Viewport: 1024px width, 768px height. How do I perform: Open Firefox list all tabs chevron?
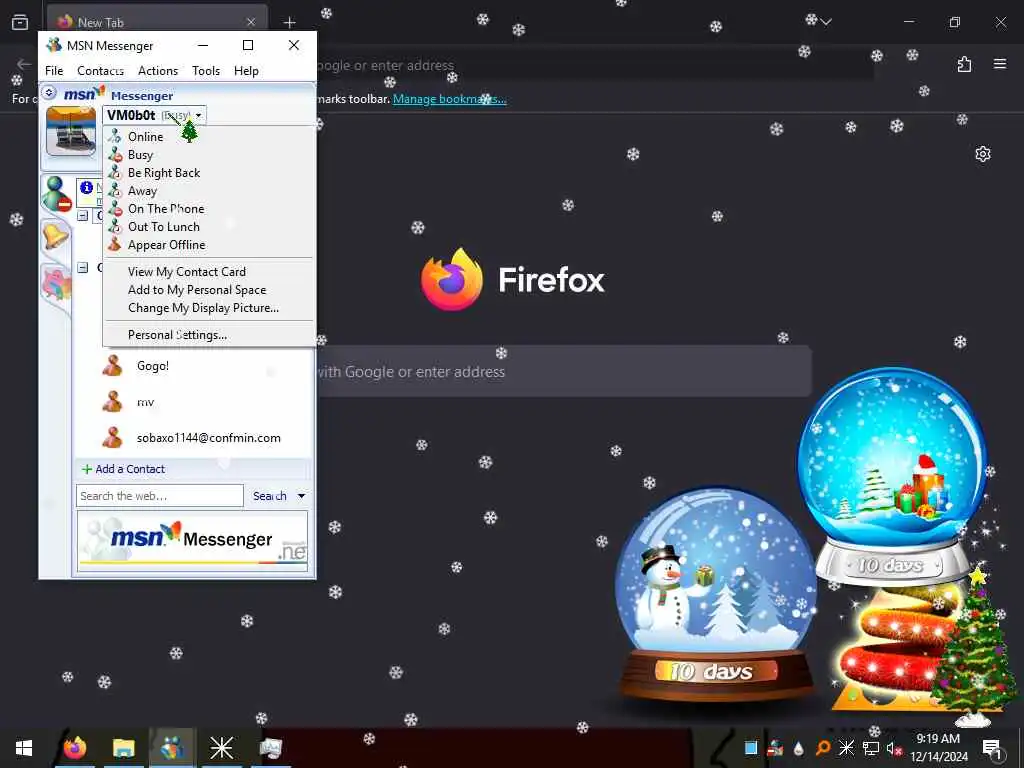(x=826, y=22)
